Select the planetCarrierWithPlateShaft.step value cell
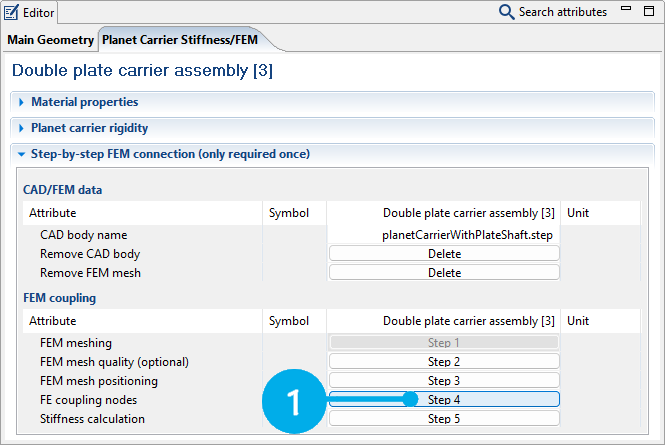This screenshot has width=665, height=445. 443,235
